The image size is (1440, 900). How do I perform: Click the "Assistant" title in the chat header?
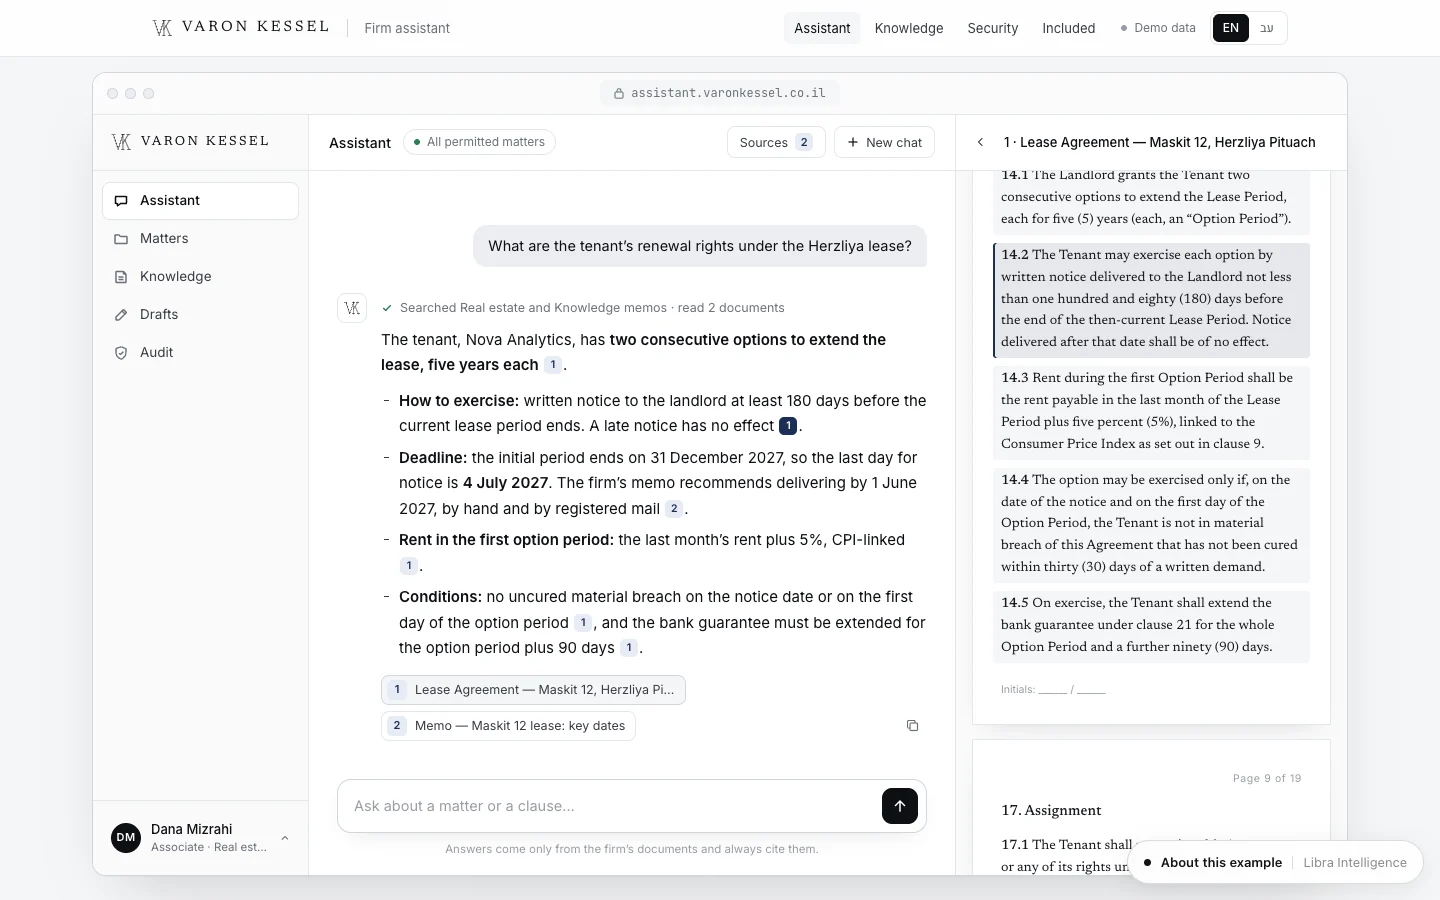[x=360, y=143]
